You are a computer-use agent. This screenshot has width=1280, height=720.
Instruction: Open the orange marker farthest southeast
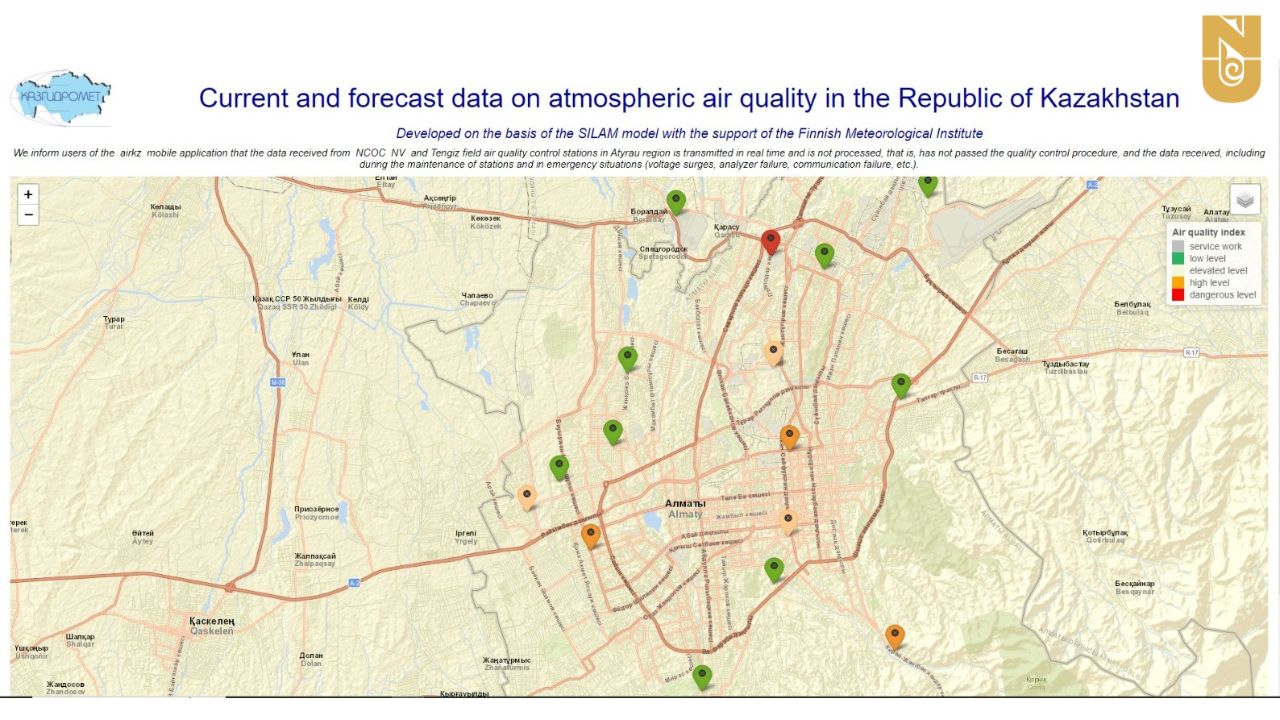click(895, 636)
